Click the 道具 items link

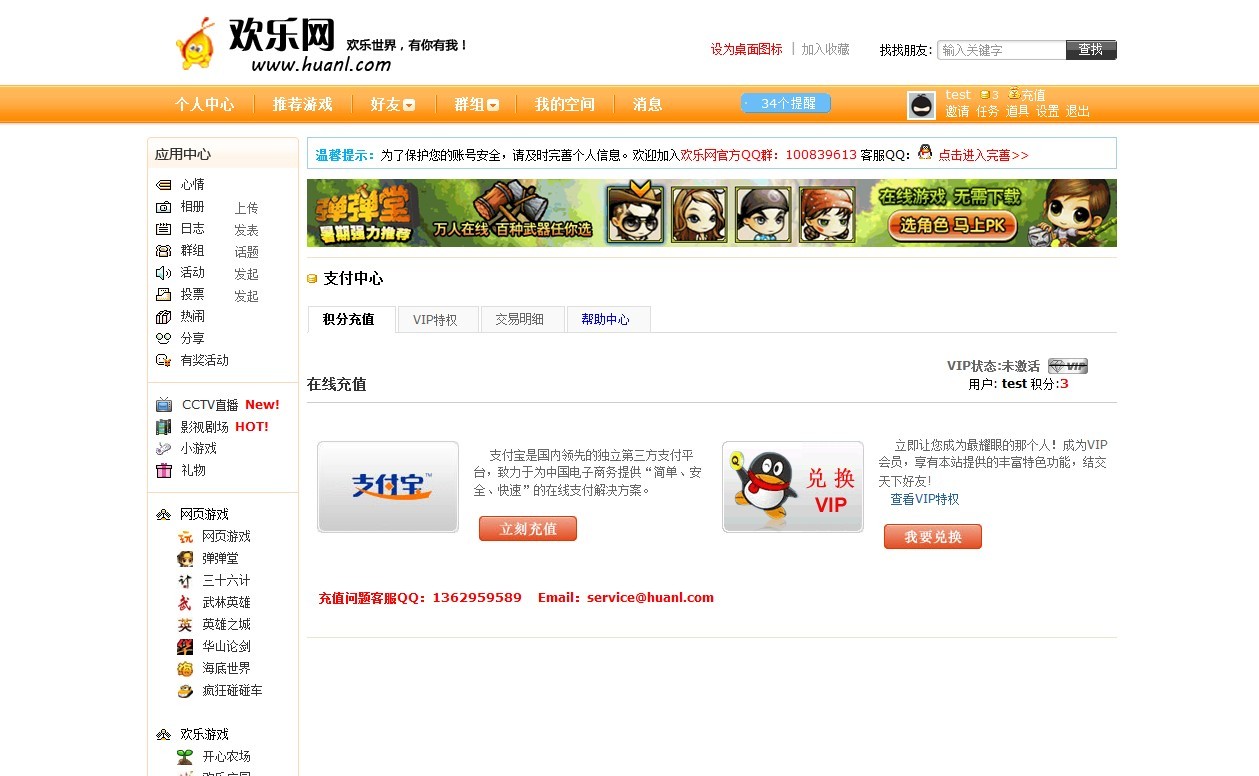[x=1018, y=112]
